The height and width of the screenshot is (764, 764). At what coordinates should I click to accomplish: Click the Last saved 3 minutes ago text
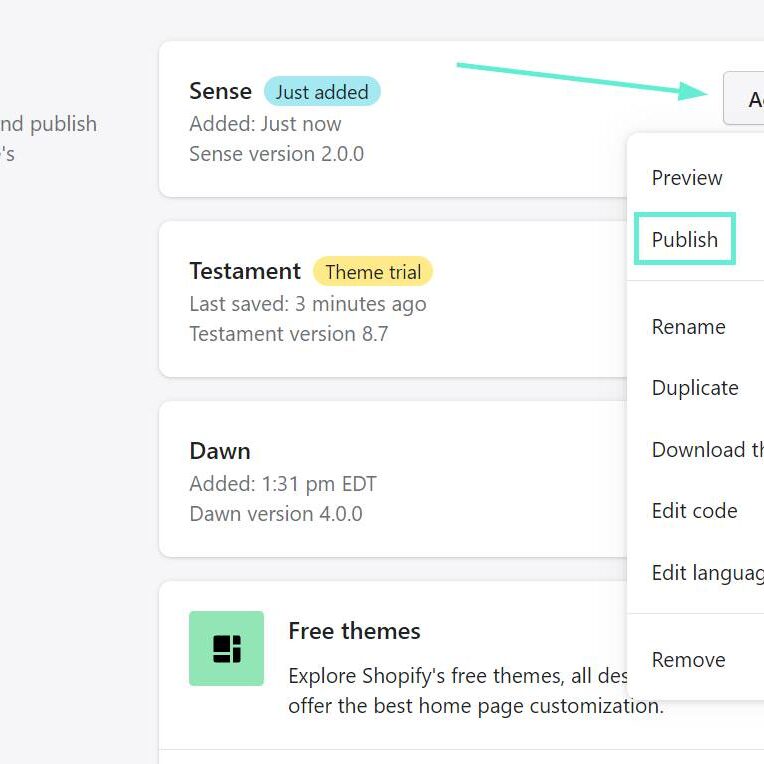pyautogui.click(x=307, y=304)
